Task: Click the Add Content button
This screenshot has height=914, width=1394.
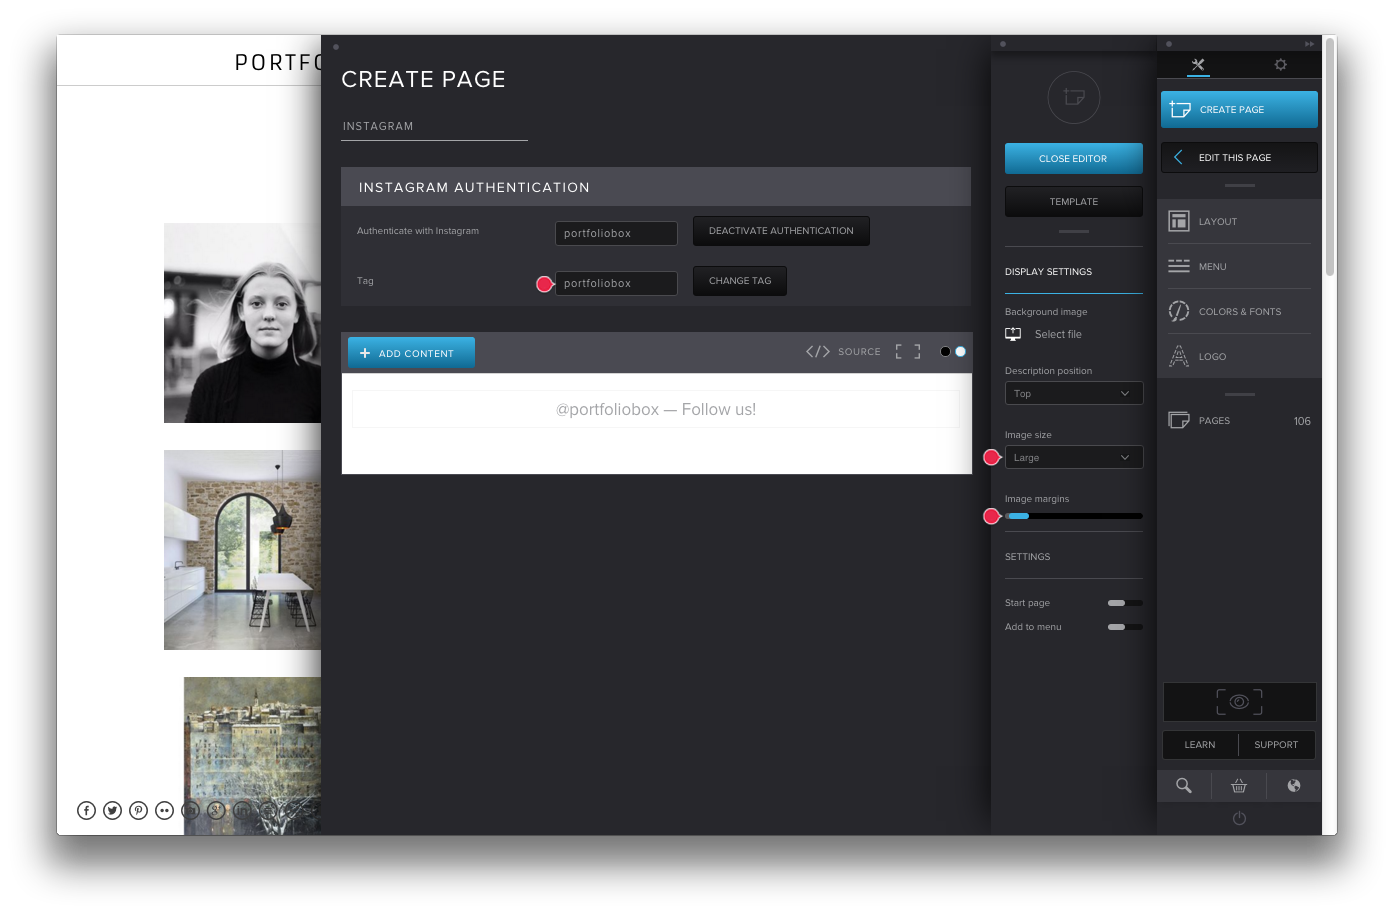Action: coord(411,353)
